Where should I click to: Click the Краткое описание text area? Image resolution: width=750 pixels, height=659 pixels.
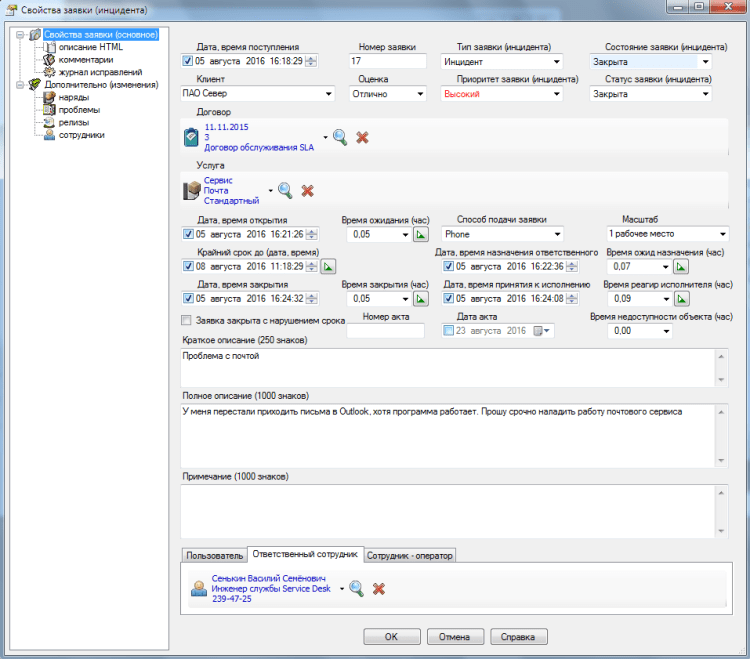(x=448, y=368)
